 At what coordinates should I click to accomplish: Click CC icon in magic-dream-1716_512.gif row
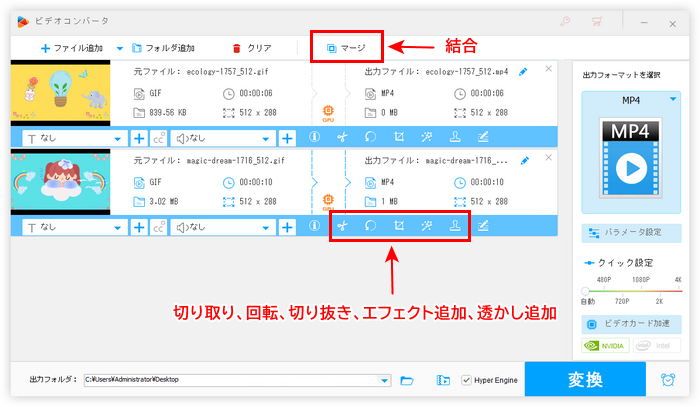(x=159, y=228)
